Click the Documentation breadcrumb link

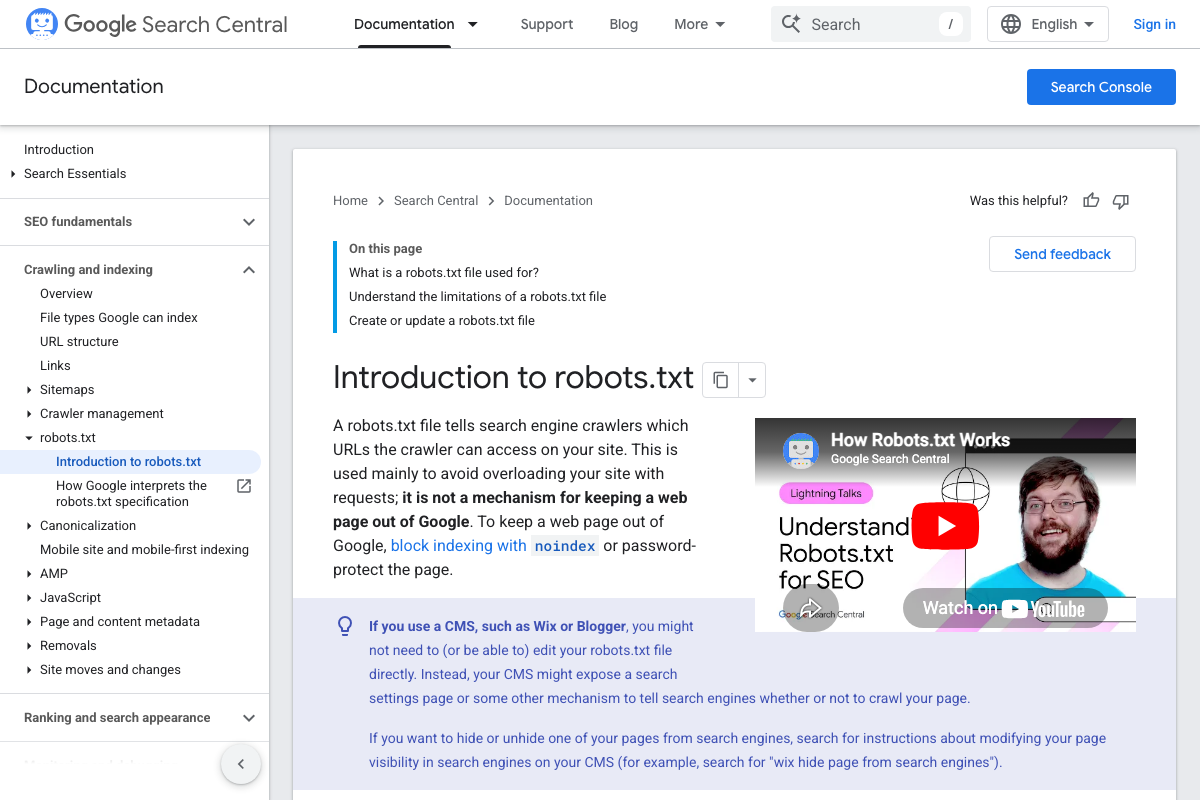[548, 201]
